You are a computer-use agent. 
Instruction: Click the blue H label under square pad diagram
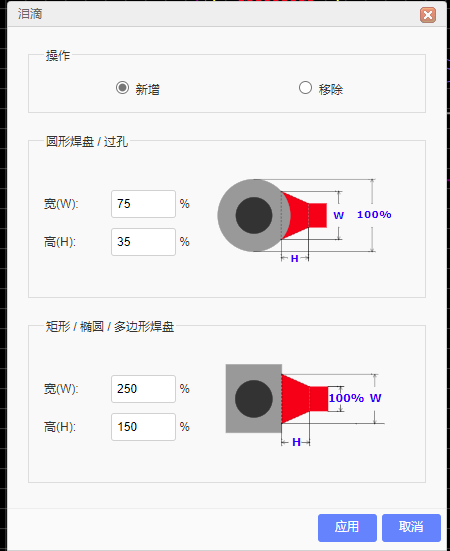pyautogui.click(x=296, y=442)
